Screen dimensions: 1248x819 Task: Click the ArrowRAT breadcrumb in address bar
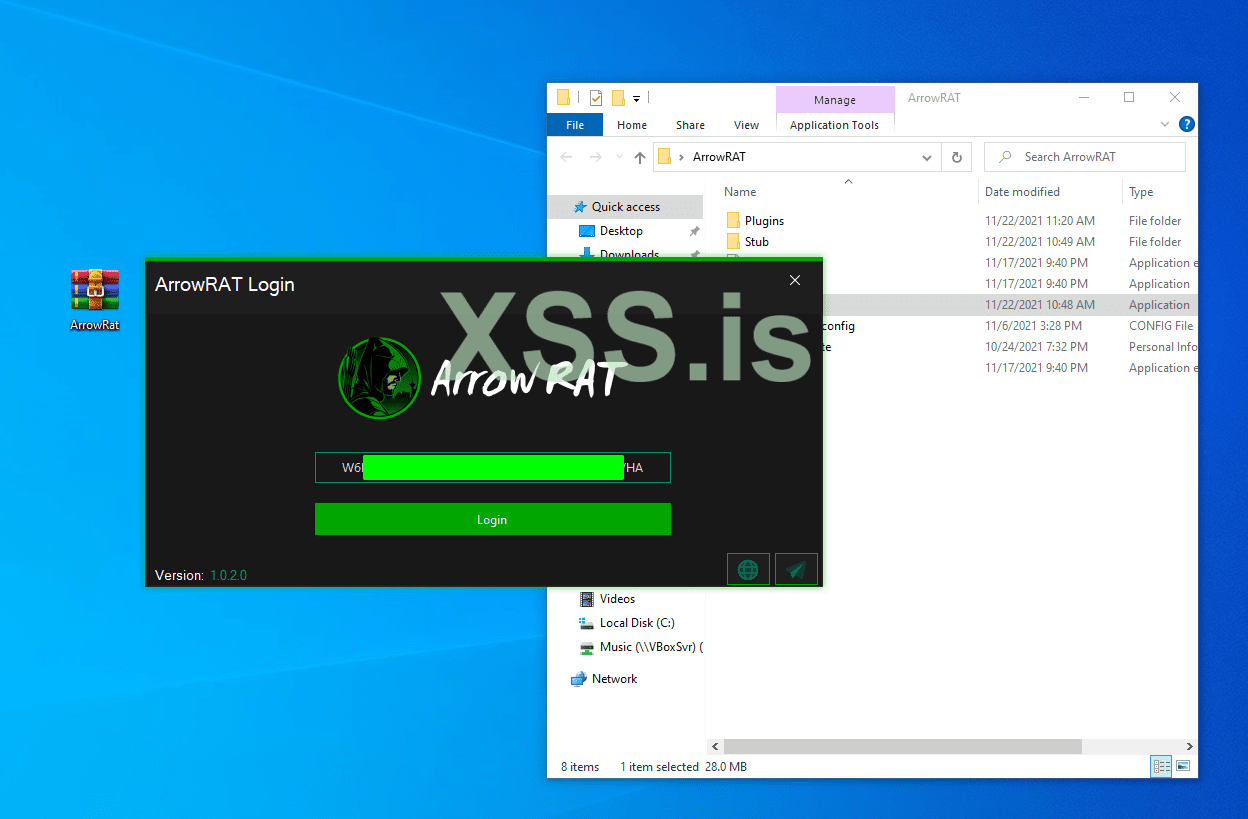719,157
